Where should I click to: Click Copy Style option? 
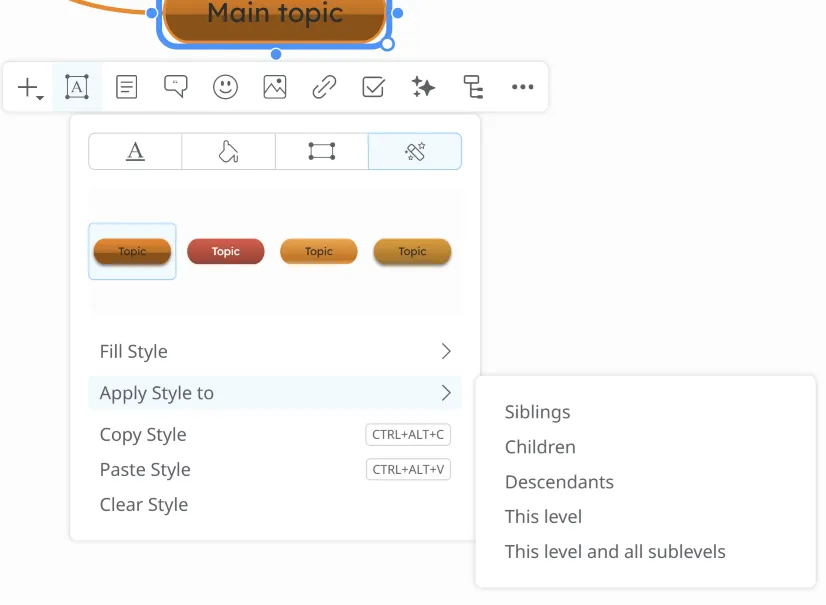click(x=143, y=435)
